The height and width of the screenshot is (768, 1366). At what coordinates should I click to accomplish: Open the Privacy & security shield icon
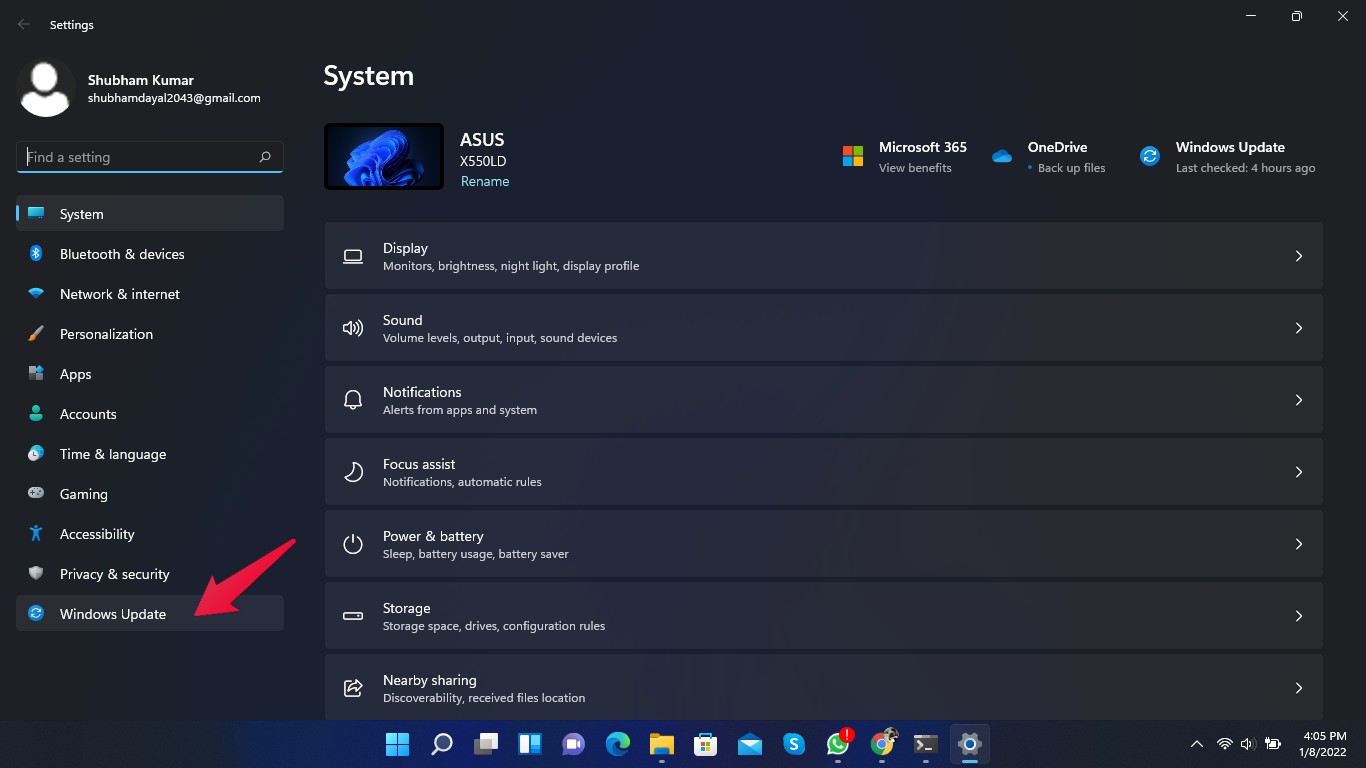pyautogui.click(x=36, y=574)
